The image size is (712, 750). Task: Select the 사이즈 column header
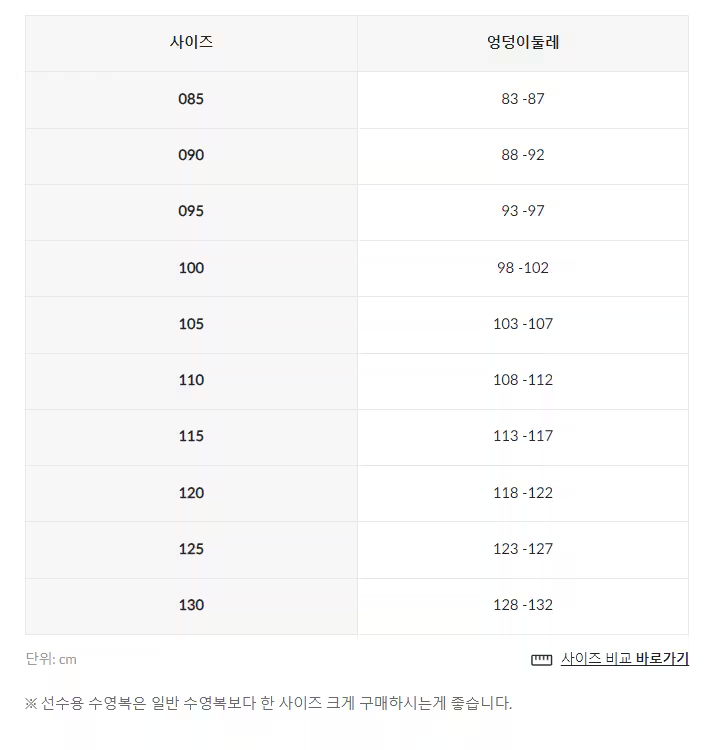[191, 44]
